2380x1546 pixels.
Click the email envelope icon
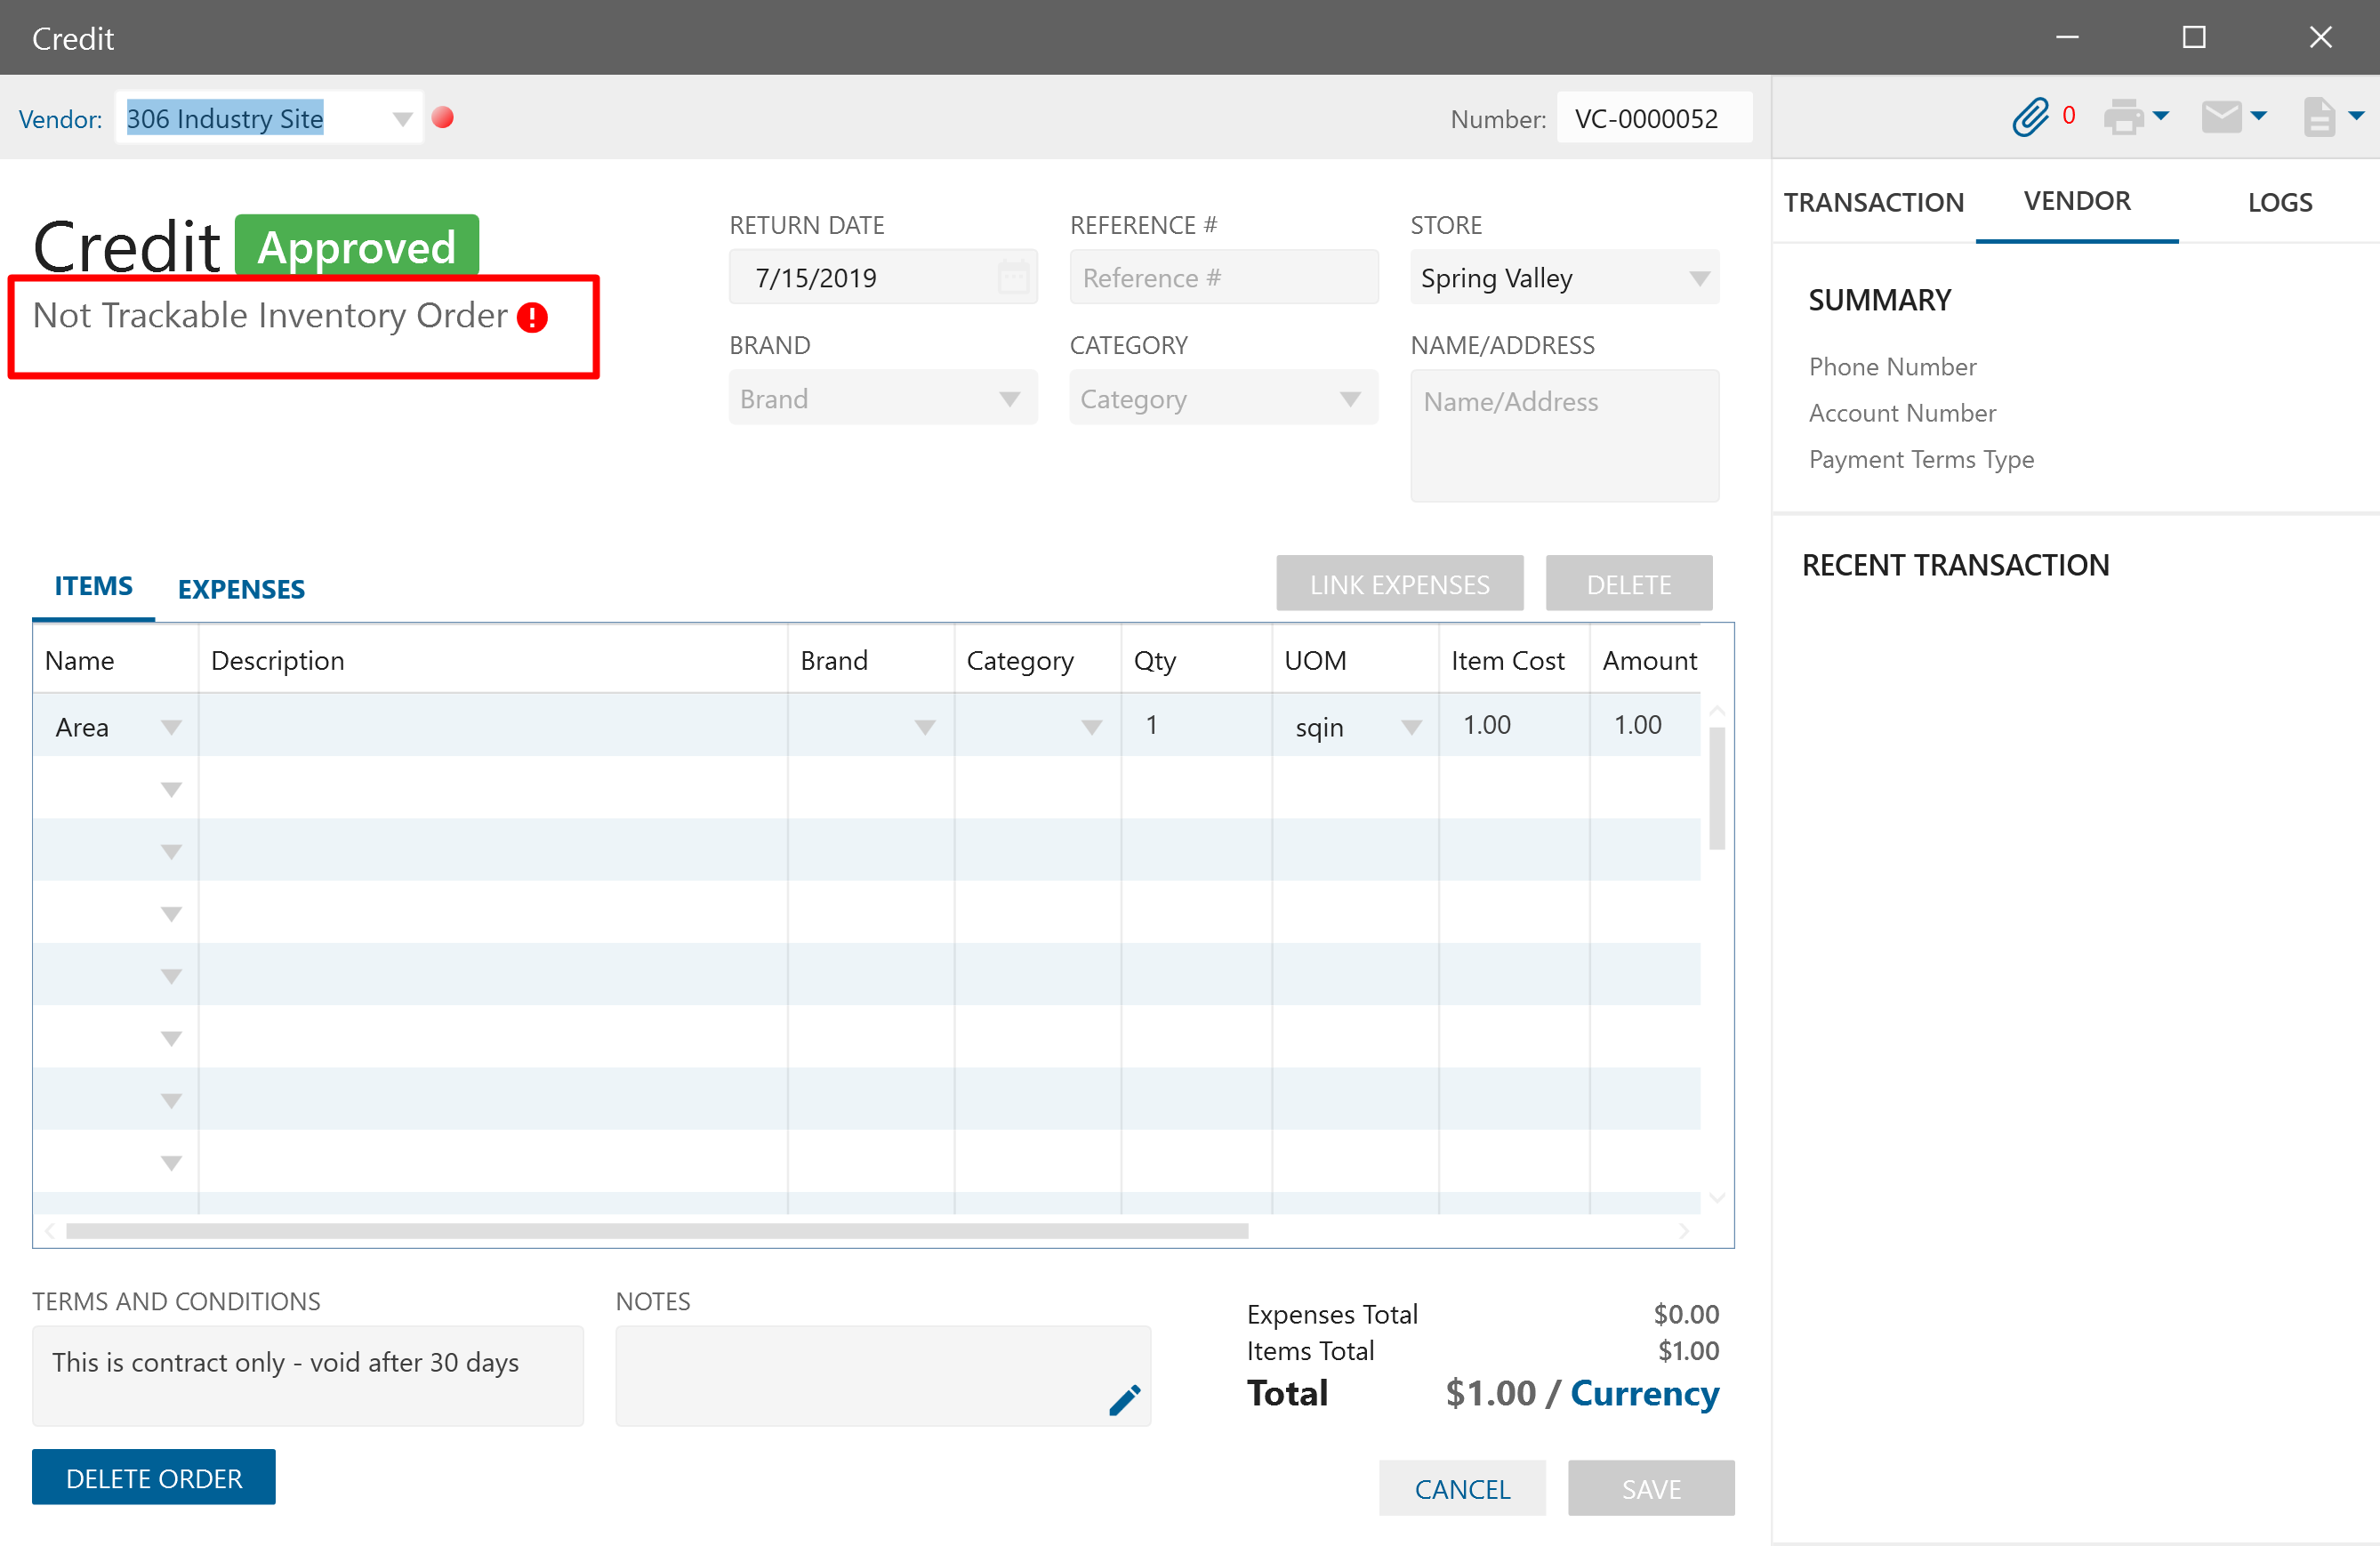(x=2221, y=117)
